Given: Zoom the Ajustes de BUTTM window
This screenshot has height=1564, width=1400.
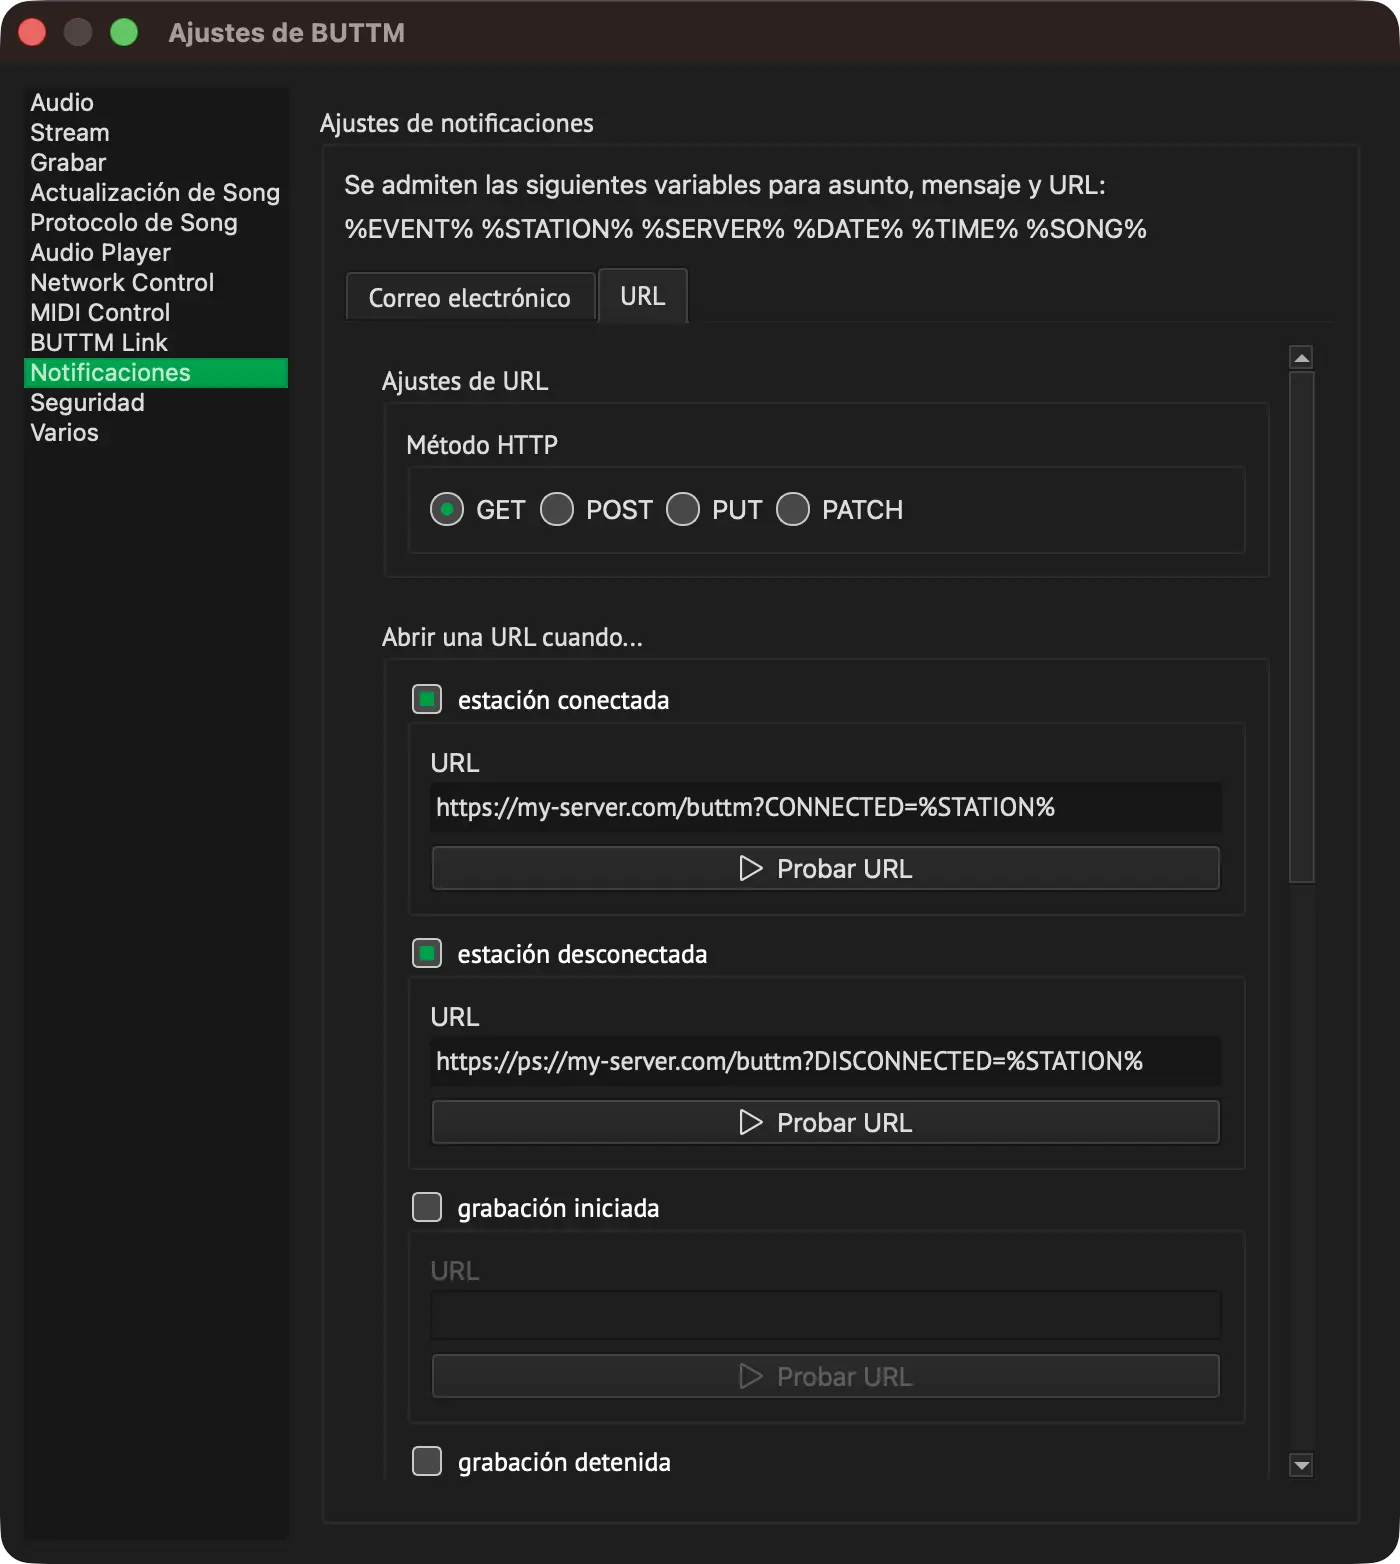Looking at the screenshot, I should pos(124,33).
